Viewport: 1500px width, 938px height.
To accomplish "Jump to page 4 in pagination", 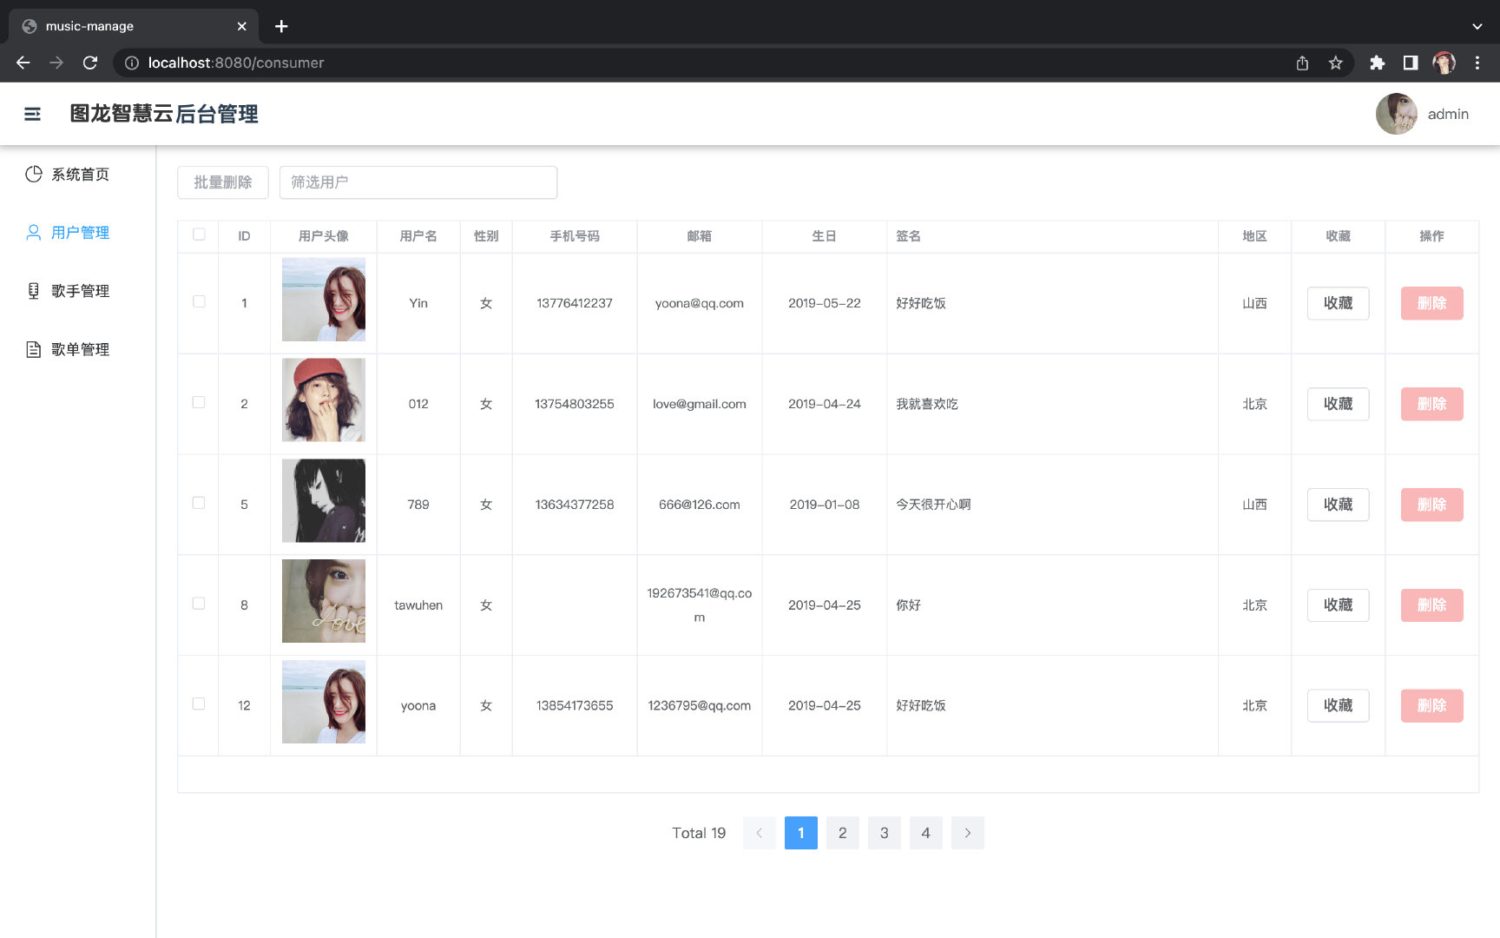I will [x=926, y=833].
